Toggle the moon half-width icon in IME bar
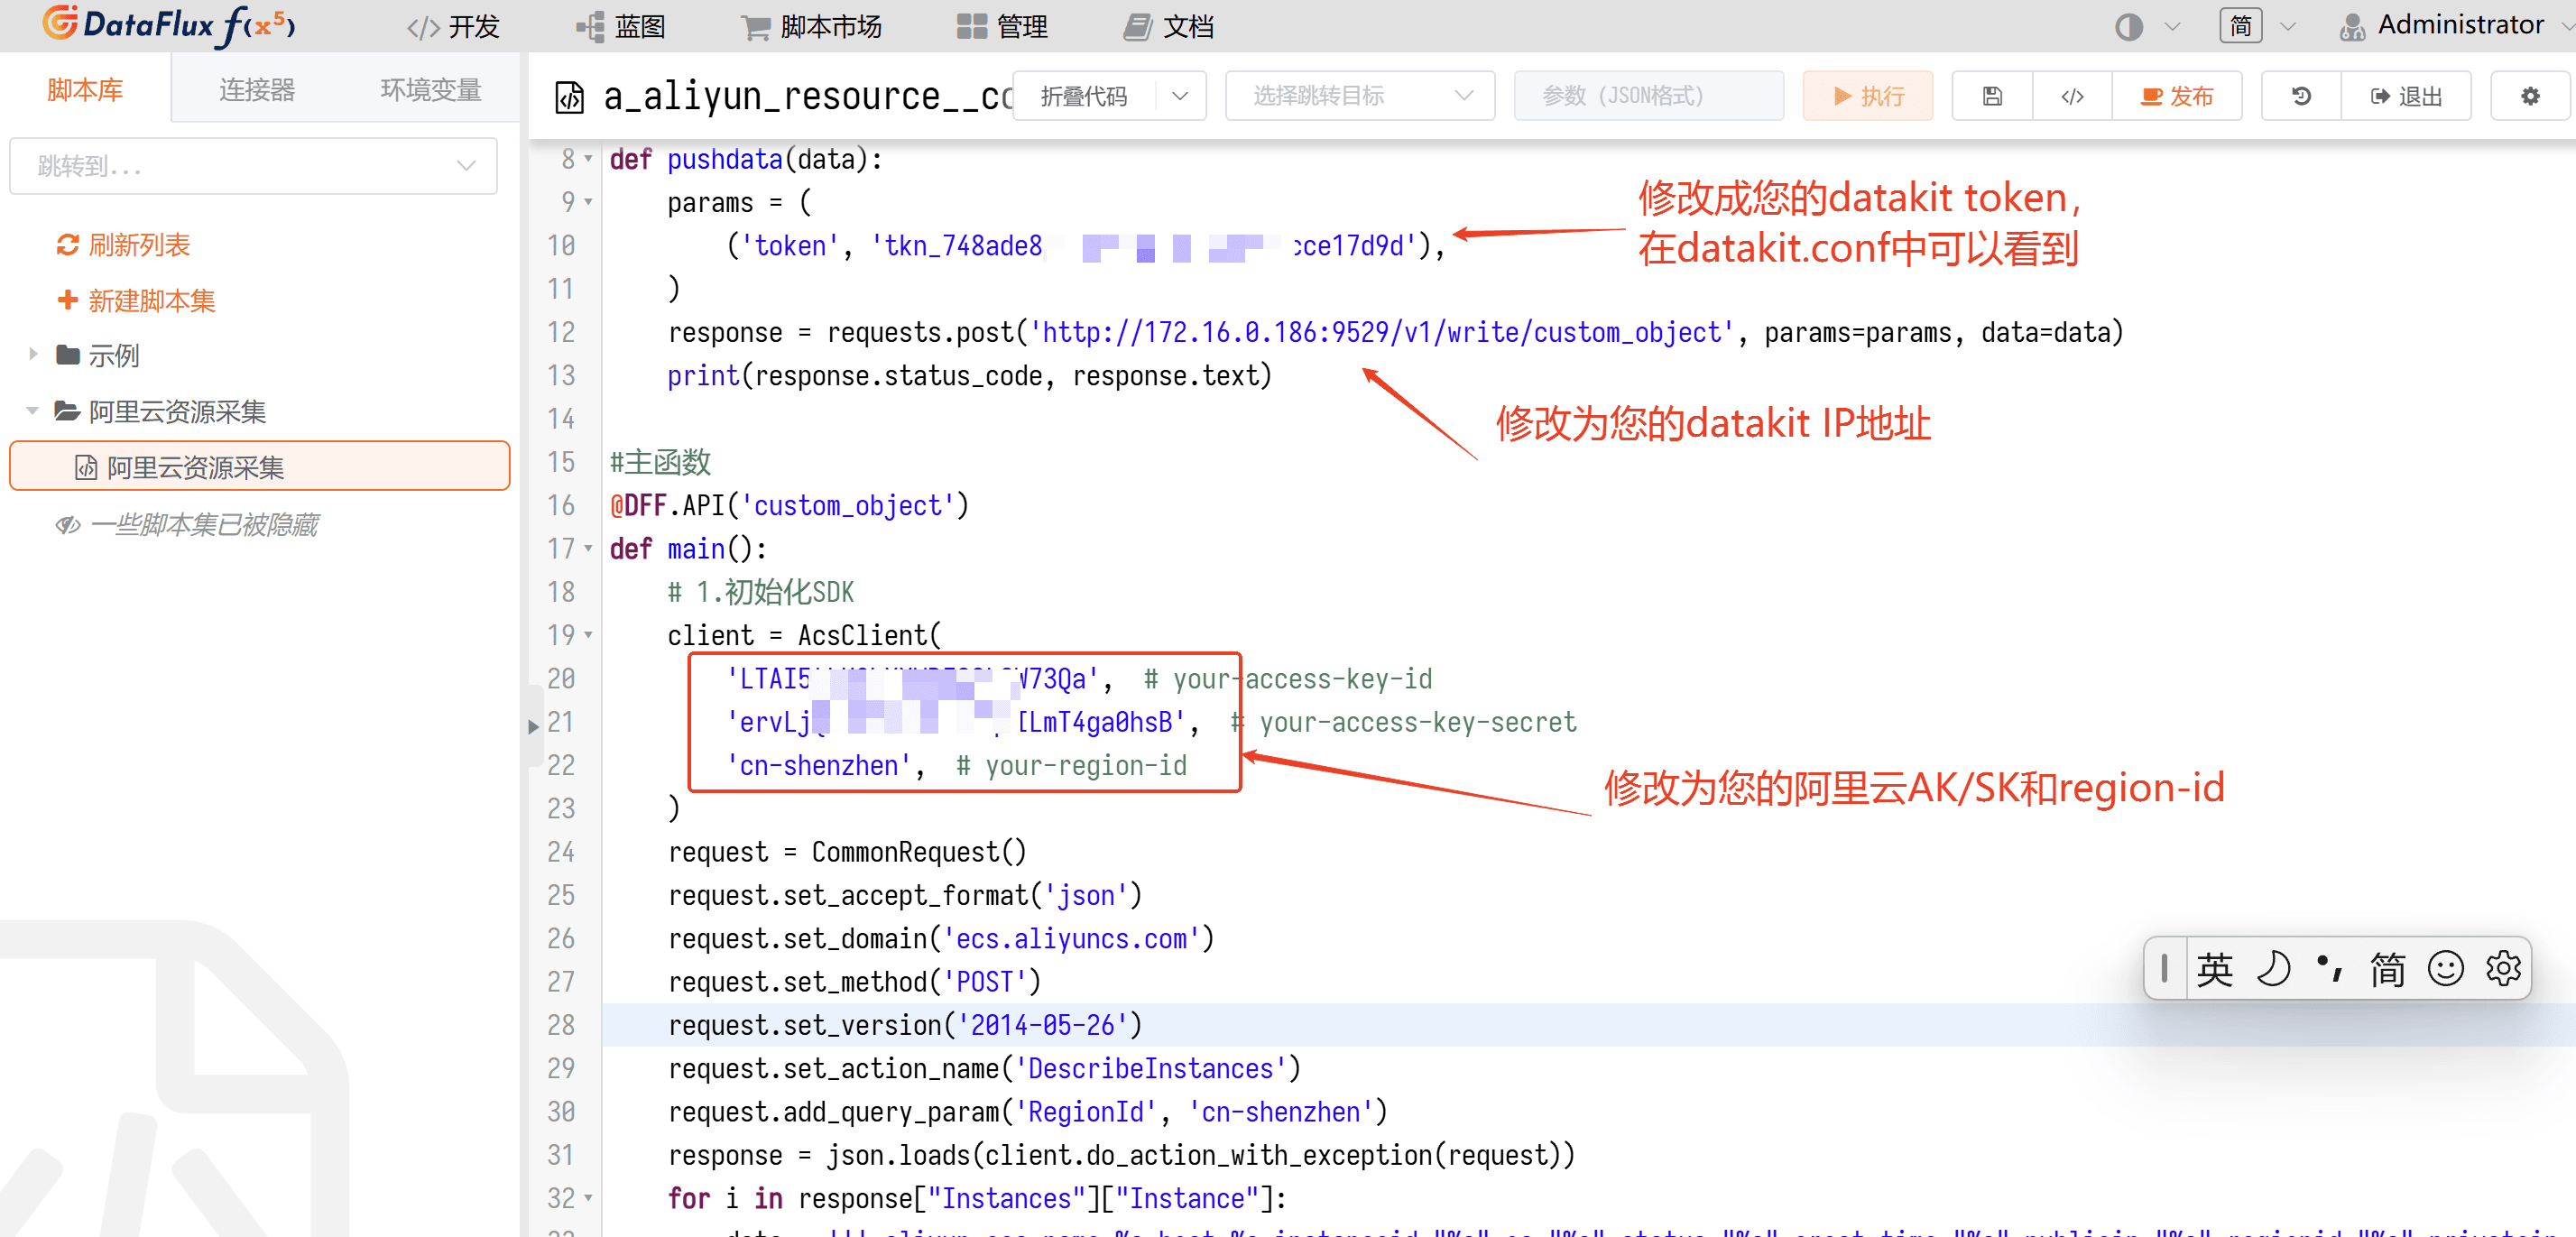This screenshot has width=2576, height=1237. (2272, 968)
